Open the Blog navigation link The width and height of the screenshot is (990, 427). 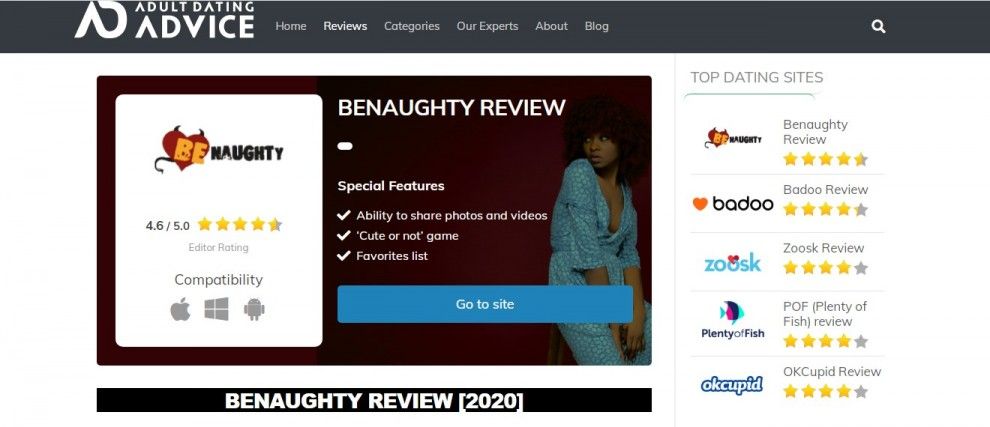(597, 27)
